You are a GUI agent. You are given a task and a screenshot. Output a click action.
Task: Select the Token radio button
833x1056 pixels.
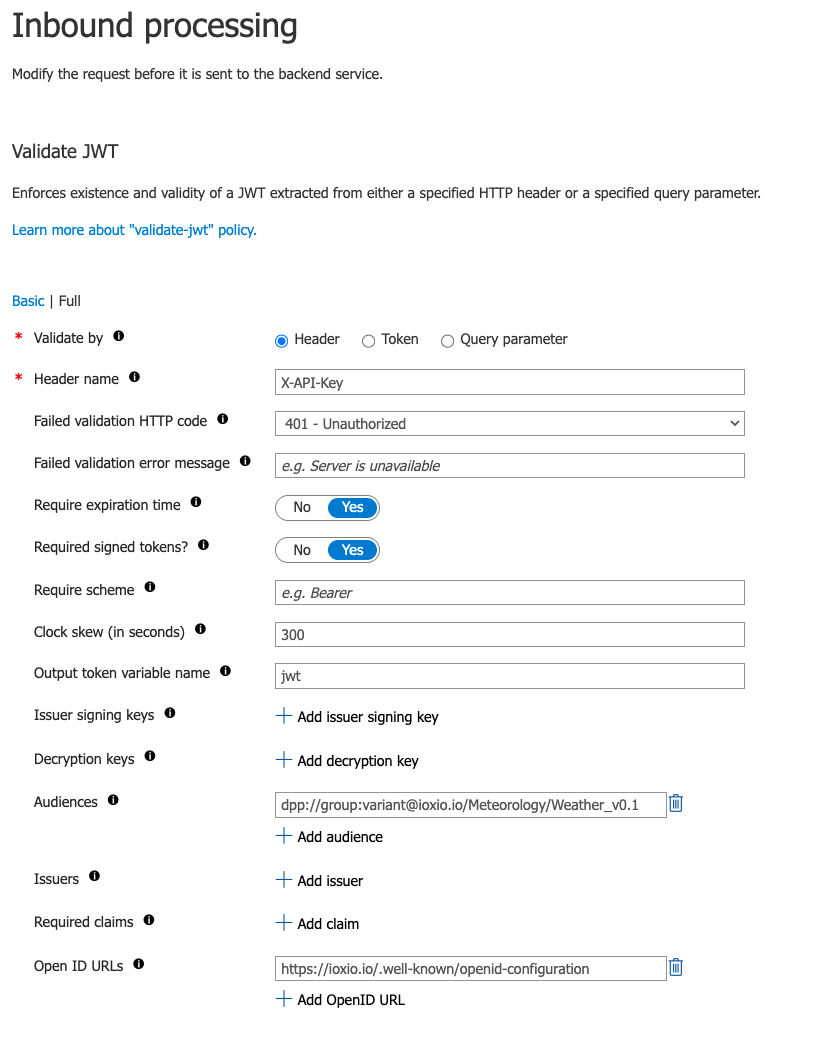point(369,340)
